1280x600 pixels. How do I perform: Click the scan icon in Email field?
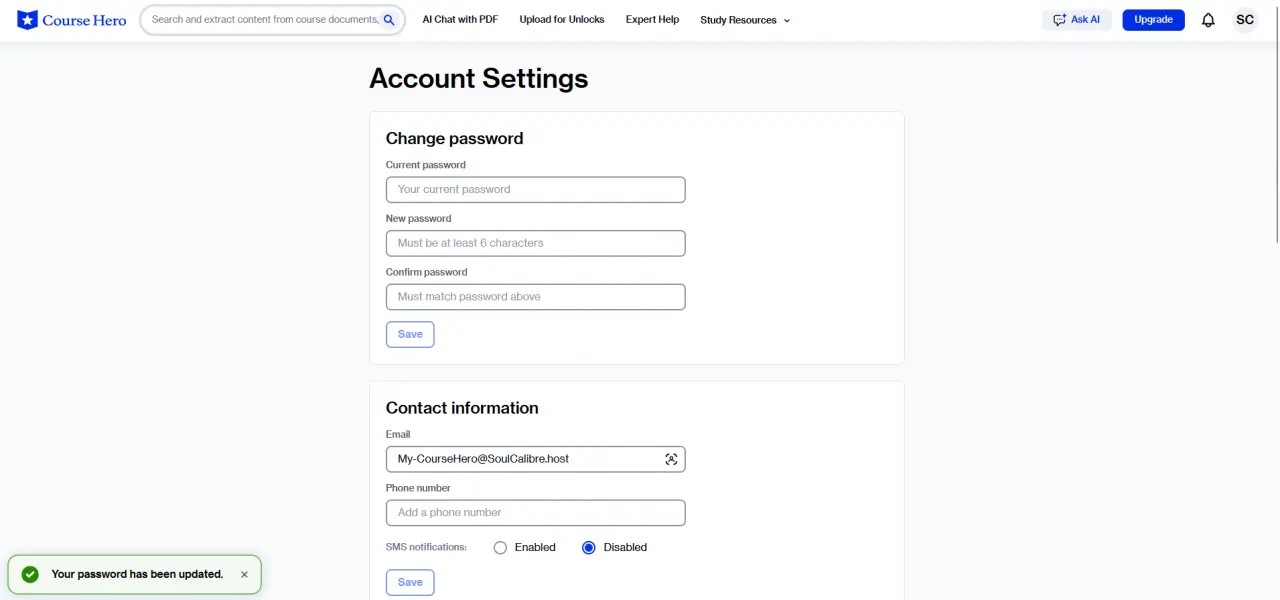point(671,459)
